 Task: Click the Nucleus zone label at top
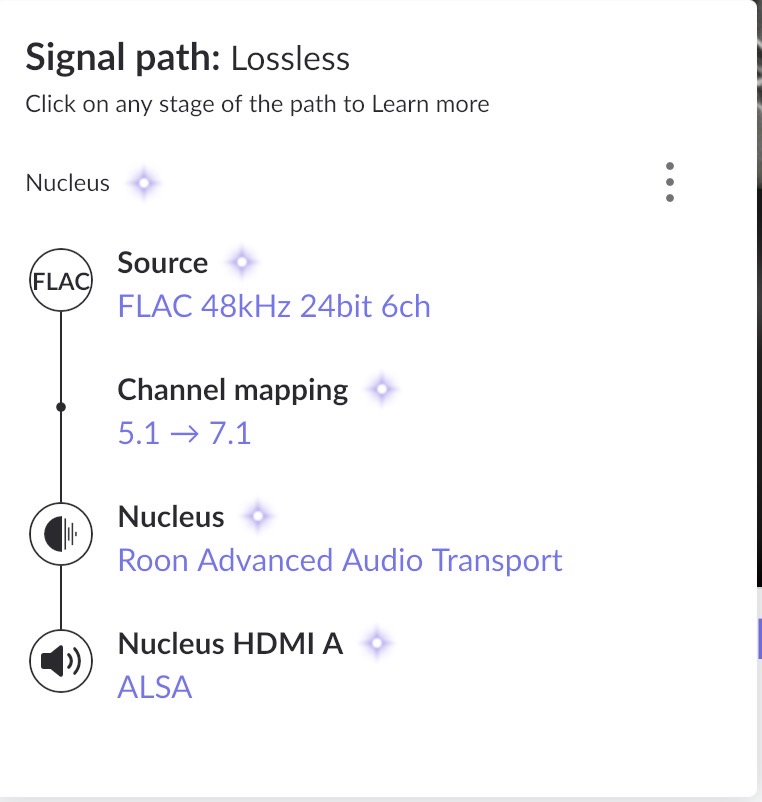[67, 184]
